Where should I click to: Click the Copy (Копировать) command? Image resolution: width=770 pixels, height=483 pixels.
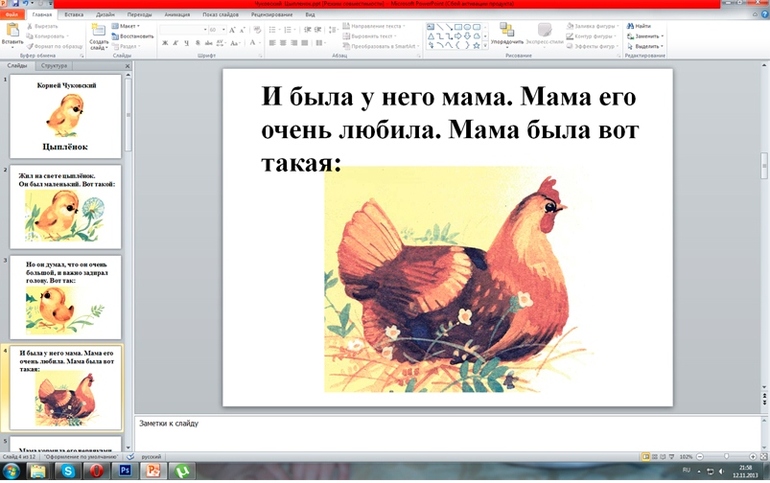click(46, 36)
